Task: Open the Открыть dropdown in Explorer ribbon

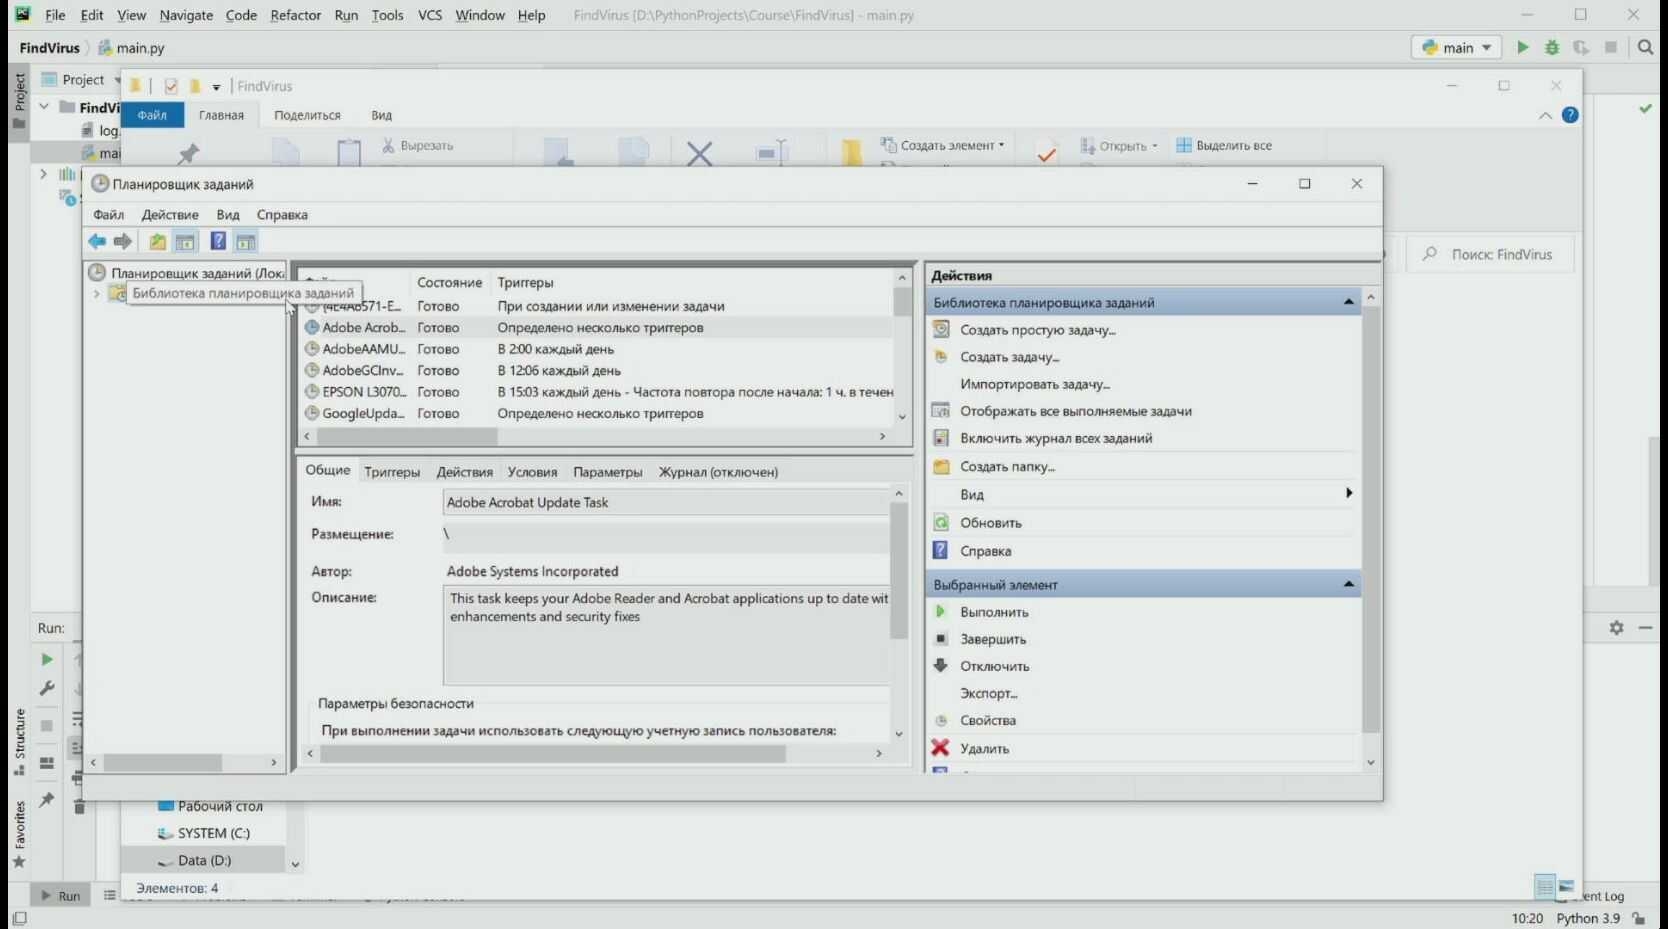Action: point(1118,146)
